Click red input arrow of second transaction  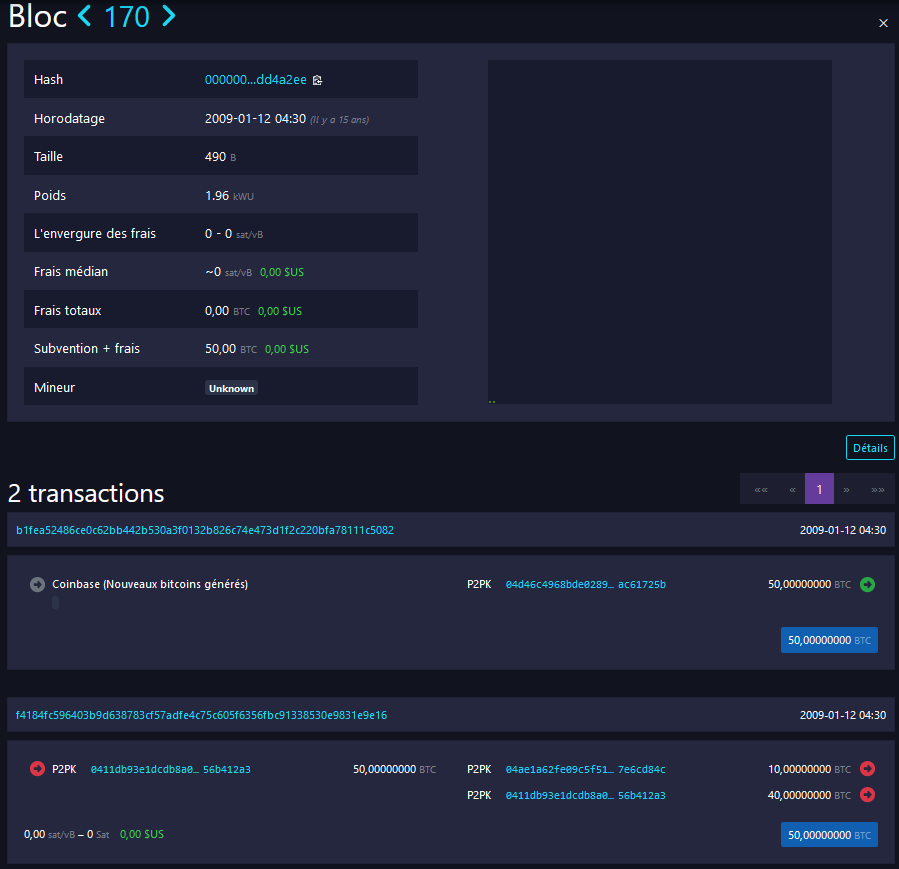(37, 769)
